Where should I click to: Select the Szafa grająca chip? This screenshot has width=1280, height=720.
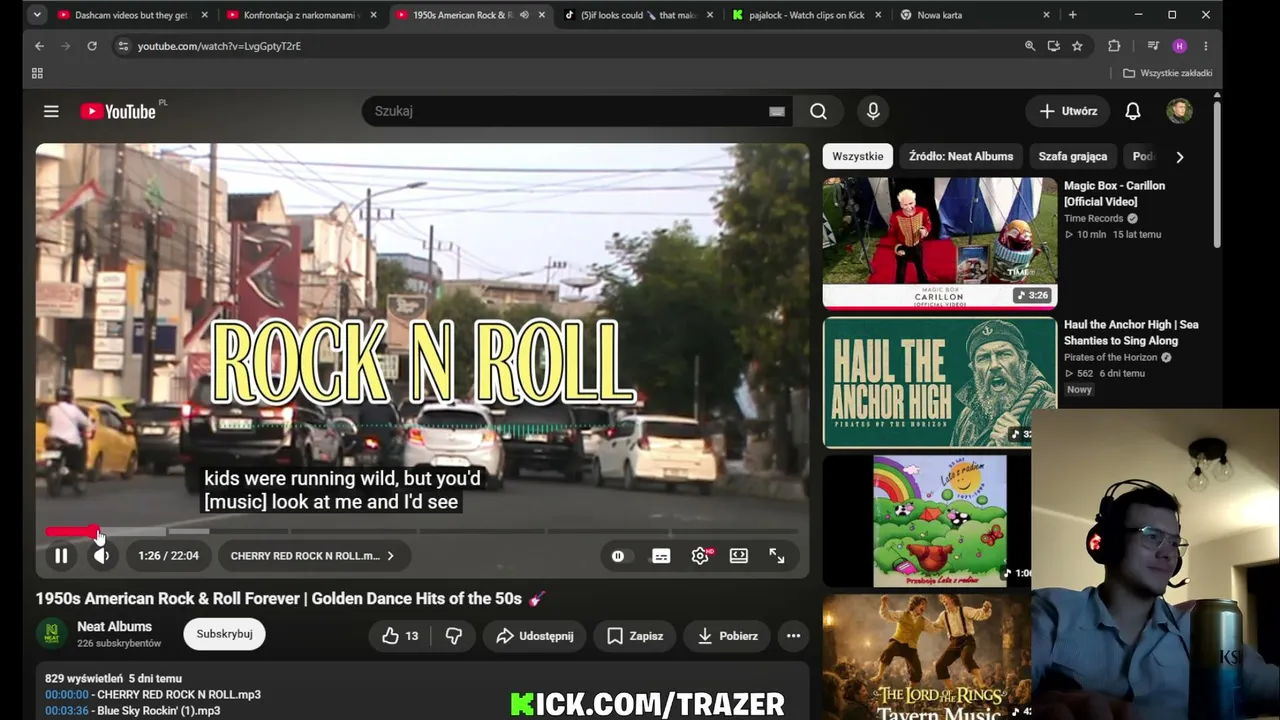pos(1072,156)
